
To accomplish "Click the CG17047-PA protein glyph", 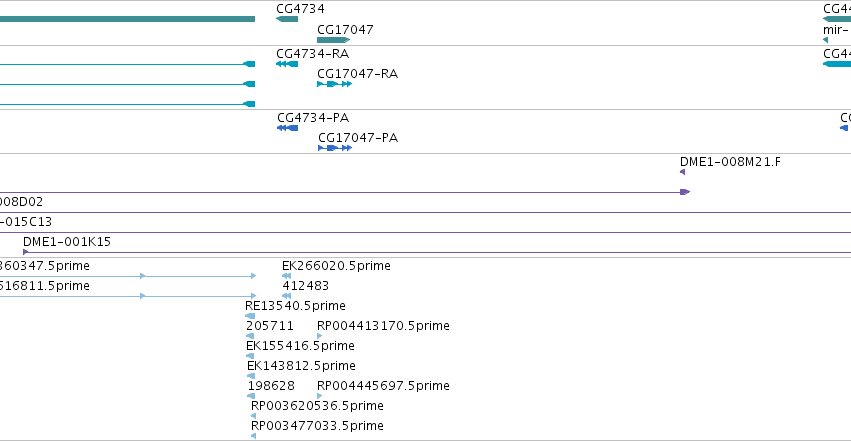I will coord(335,148).
